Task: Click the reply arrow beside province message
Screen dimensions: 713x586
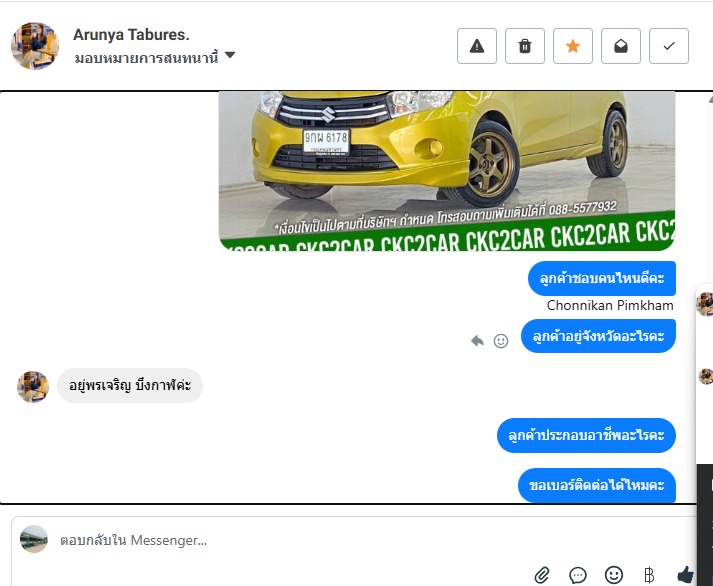Action: click(x=477, y=341)
